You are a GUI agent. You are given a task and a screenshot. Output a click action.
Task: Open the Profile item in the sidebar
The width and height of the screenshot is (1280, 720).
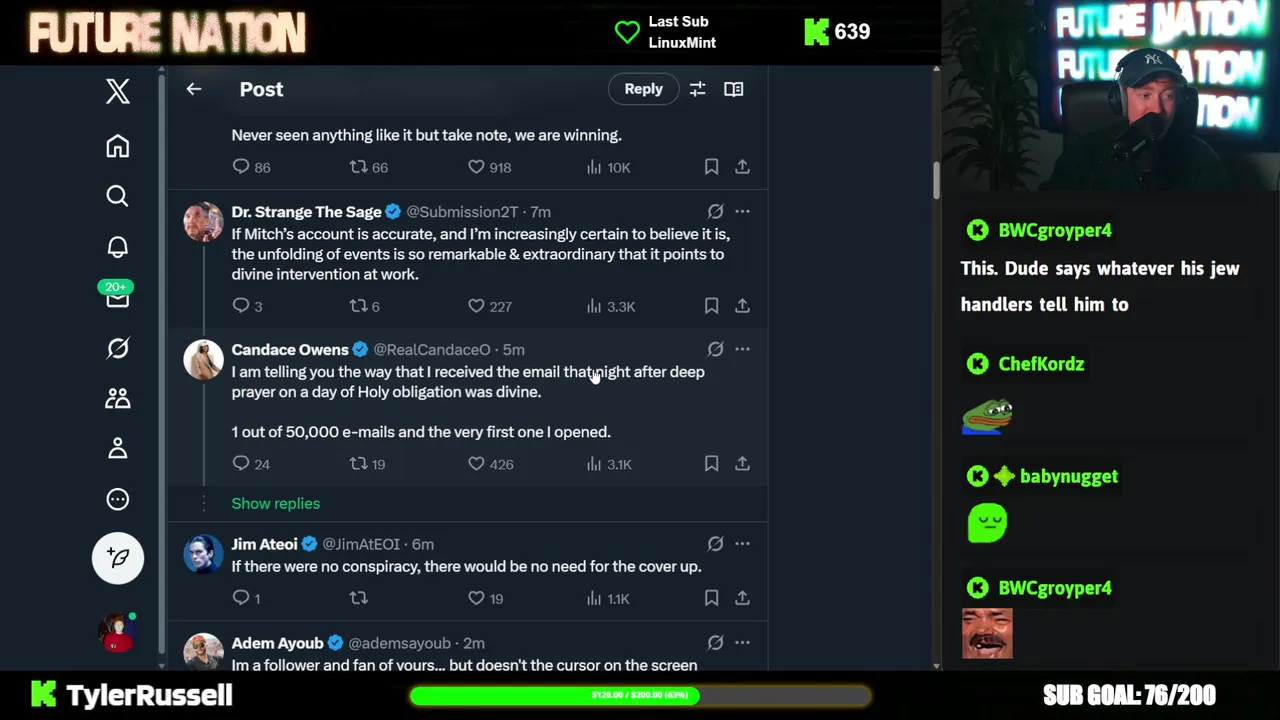coord(118,448)
